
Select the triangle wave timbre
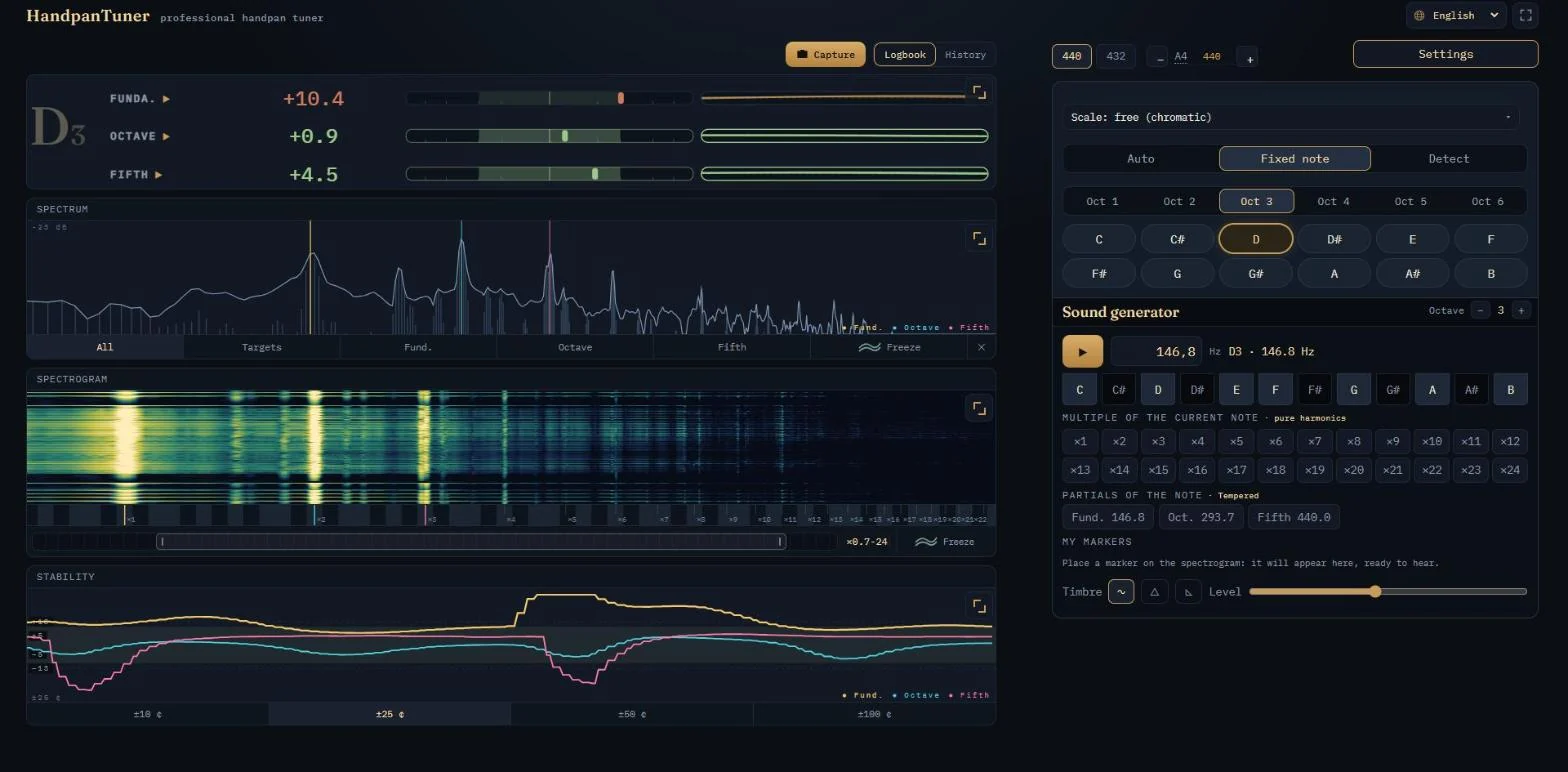point(1154,591)
